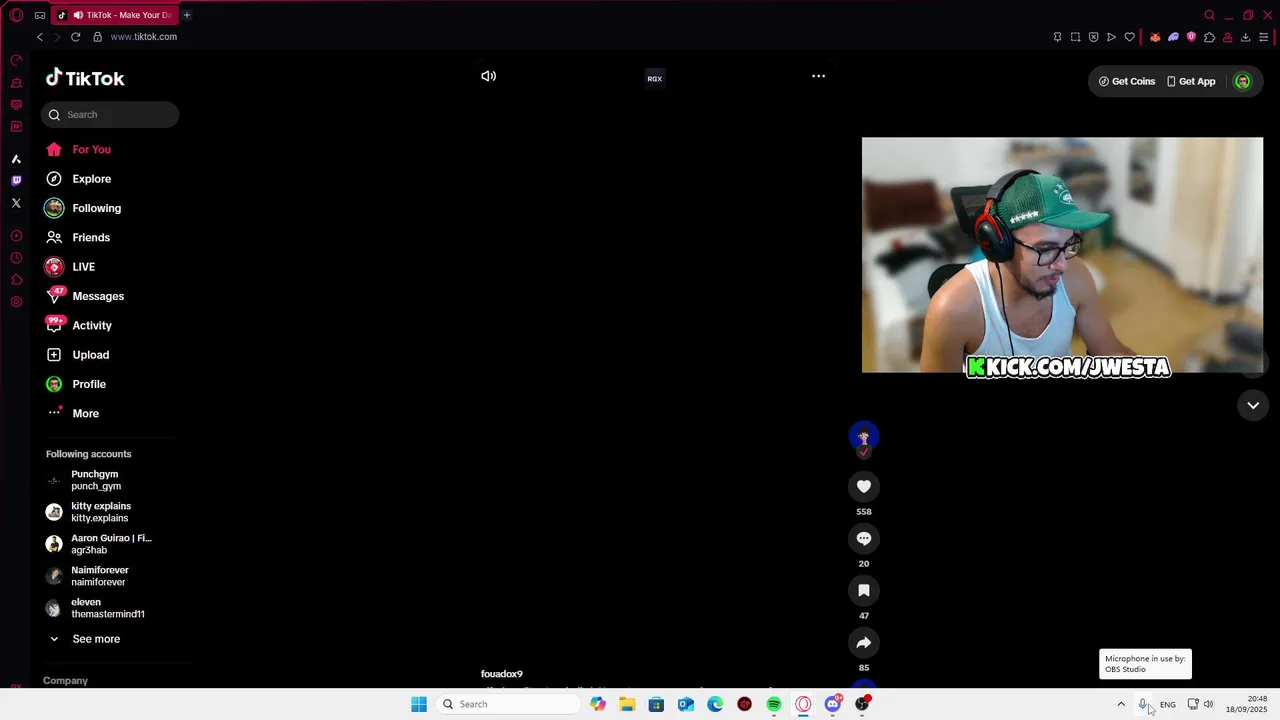Bookmark the video showing 47 saves
The image size is (1280, 720).
pos(864,590)
